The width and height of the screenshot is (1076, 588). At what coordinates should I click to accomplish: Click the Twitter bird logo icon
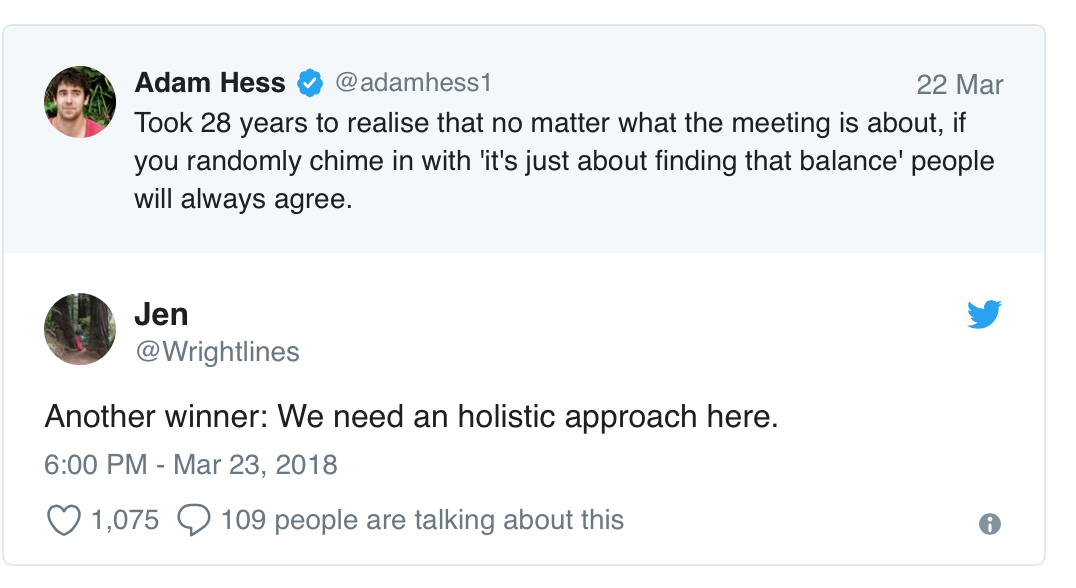click(x=984, y=315)
